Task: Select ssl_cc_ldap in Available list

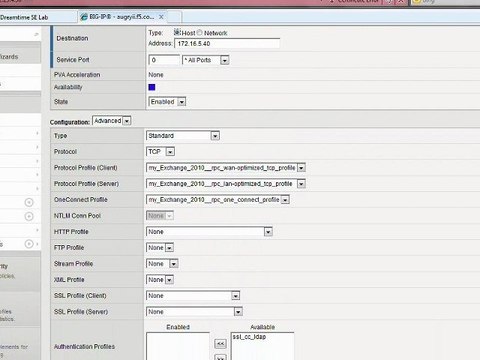Action: point(249,337)
